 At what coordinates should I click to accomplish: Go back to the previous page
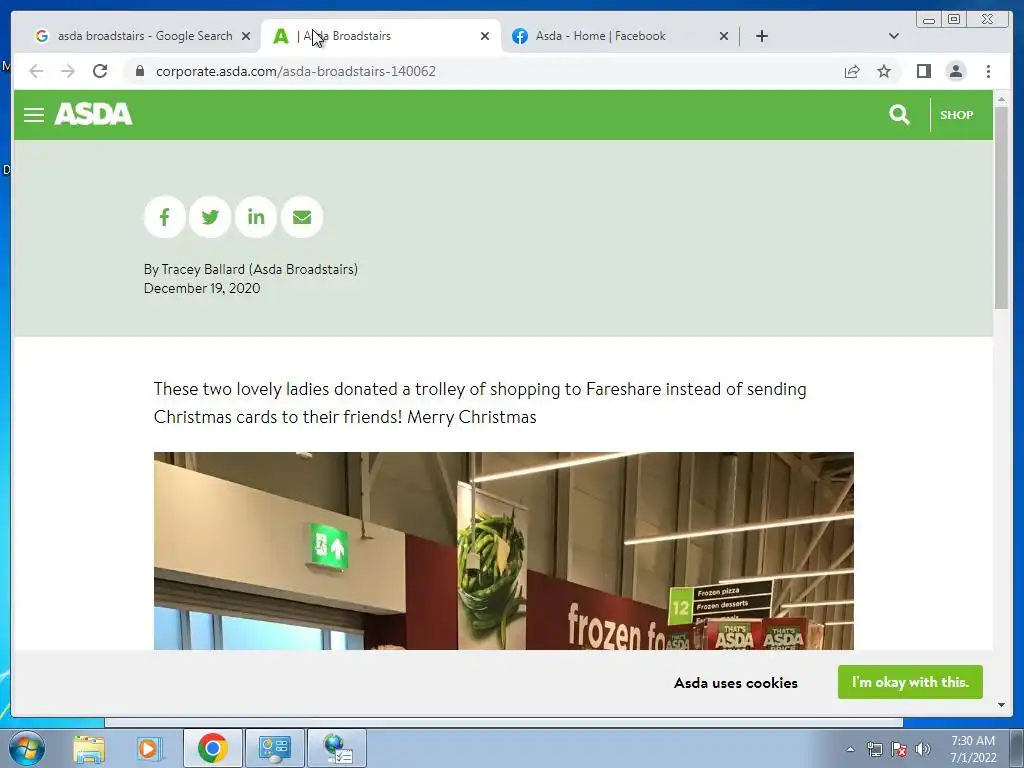click(36, 71)
